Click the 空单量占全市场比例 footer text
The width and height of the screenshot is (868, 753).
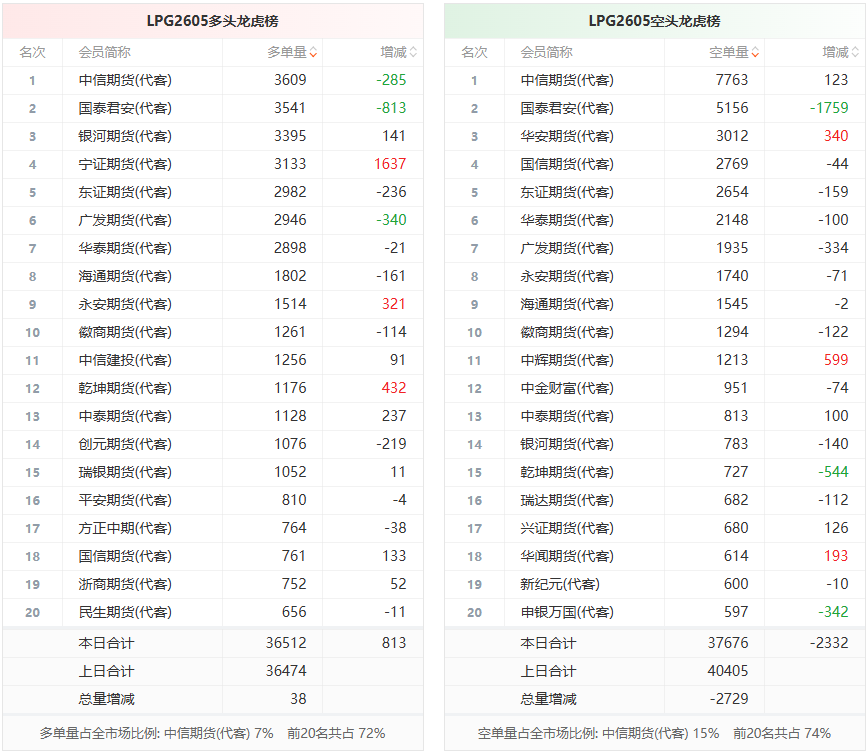coord(654,734)
